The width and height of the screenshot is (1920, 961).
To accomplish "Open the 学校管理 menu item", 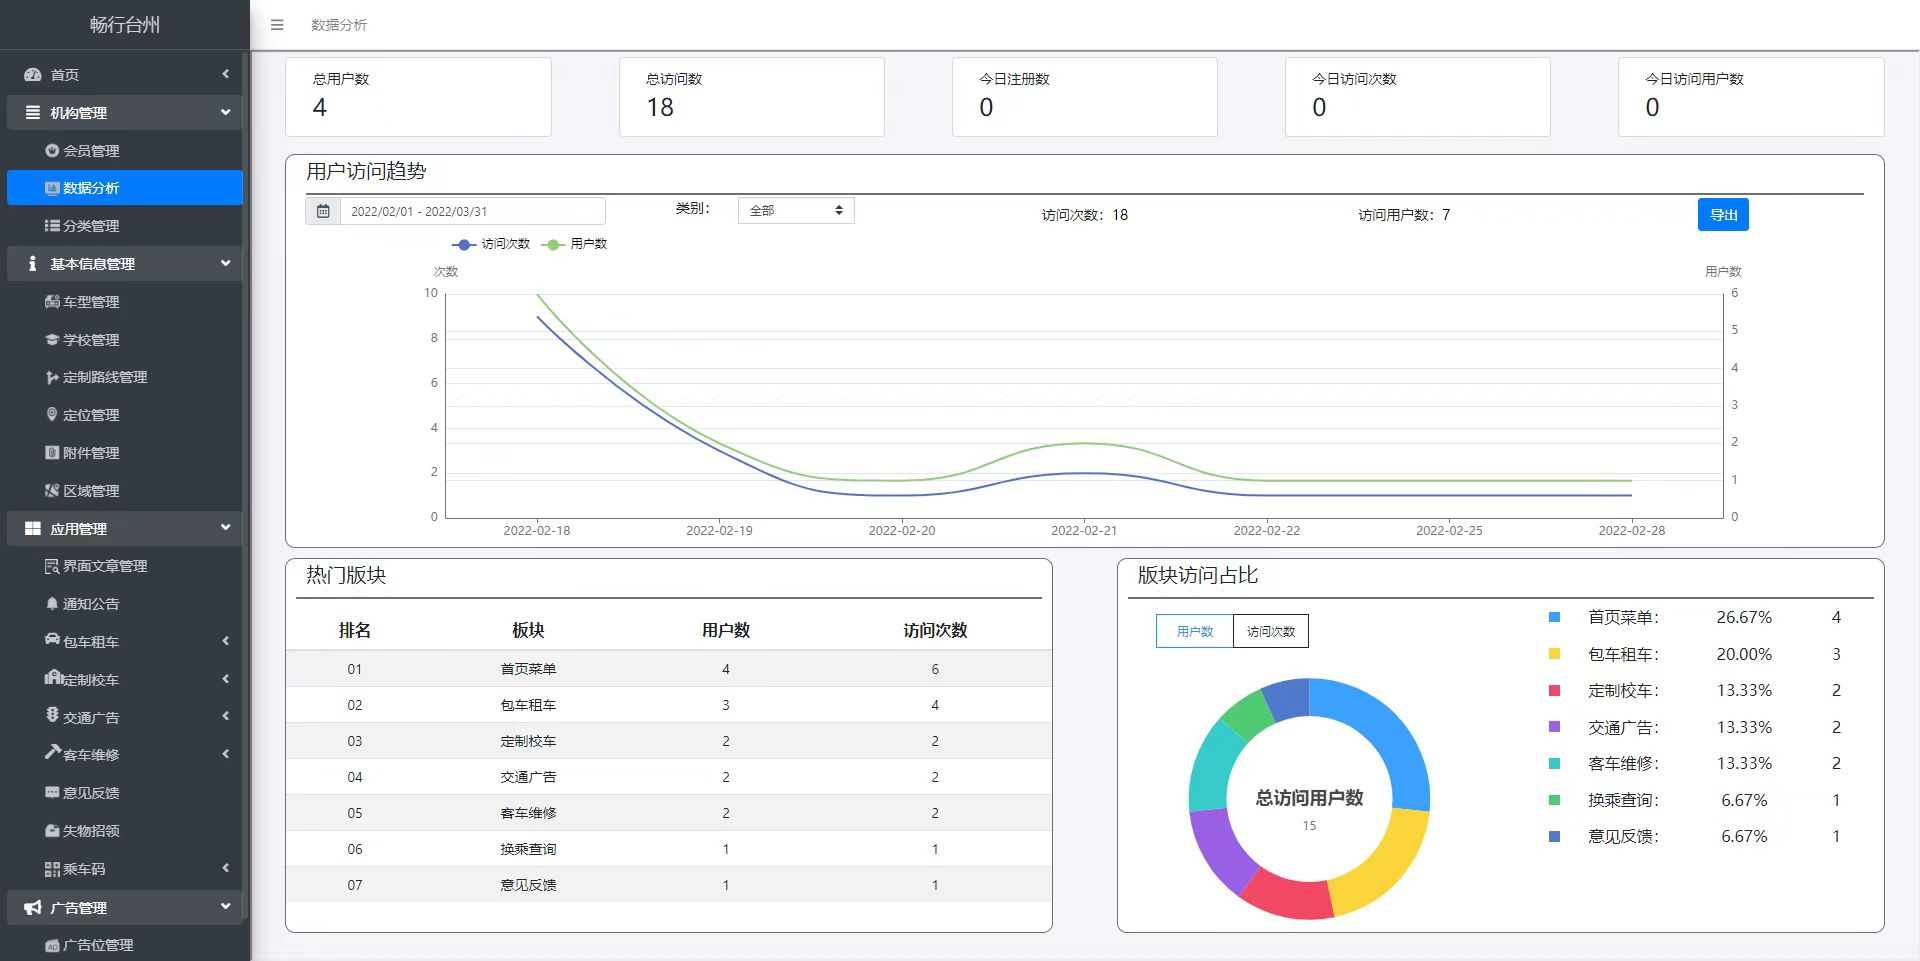I will 125,340.
